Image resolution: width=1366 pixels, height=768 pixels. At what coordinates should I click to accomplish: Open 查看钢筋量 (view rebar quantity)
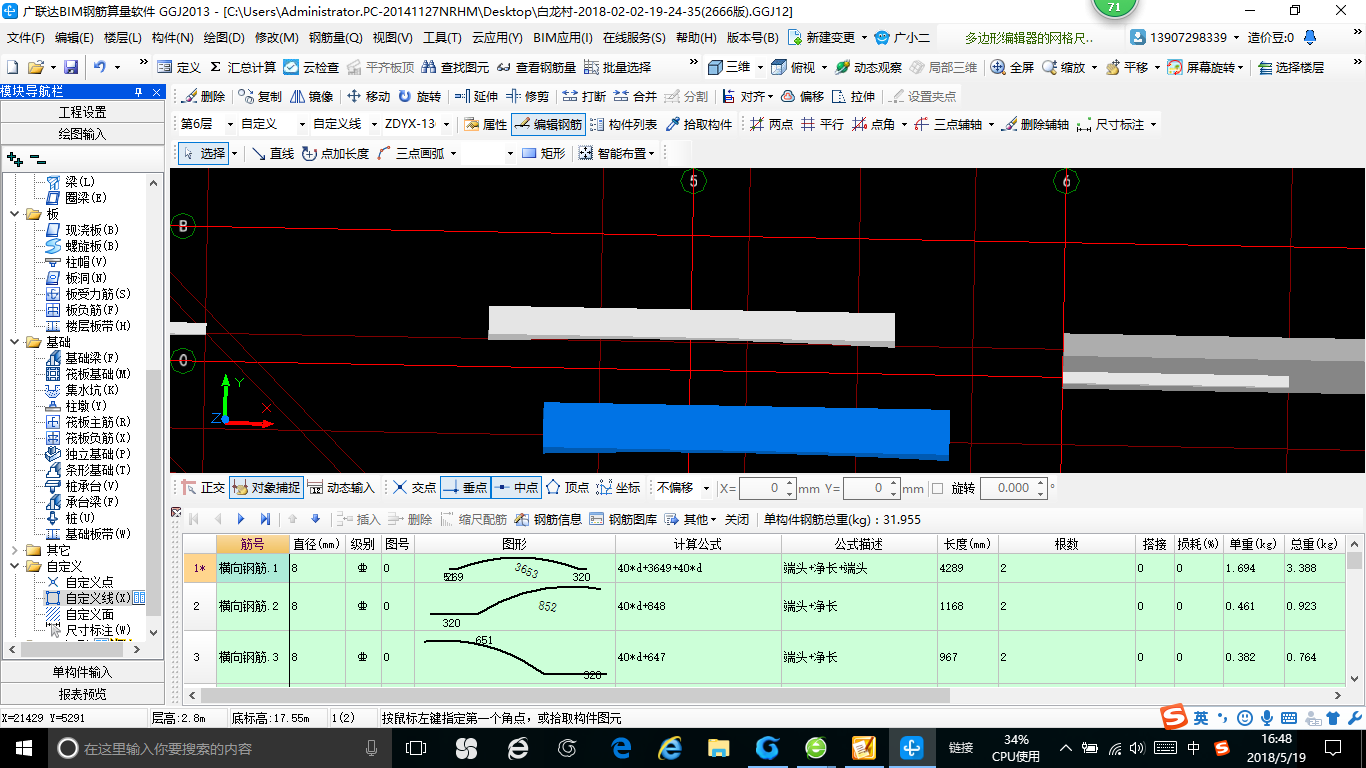click(536, 67)
